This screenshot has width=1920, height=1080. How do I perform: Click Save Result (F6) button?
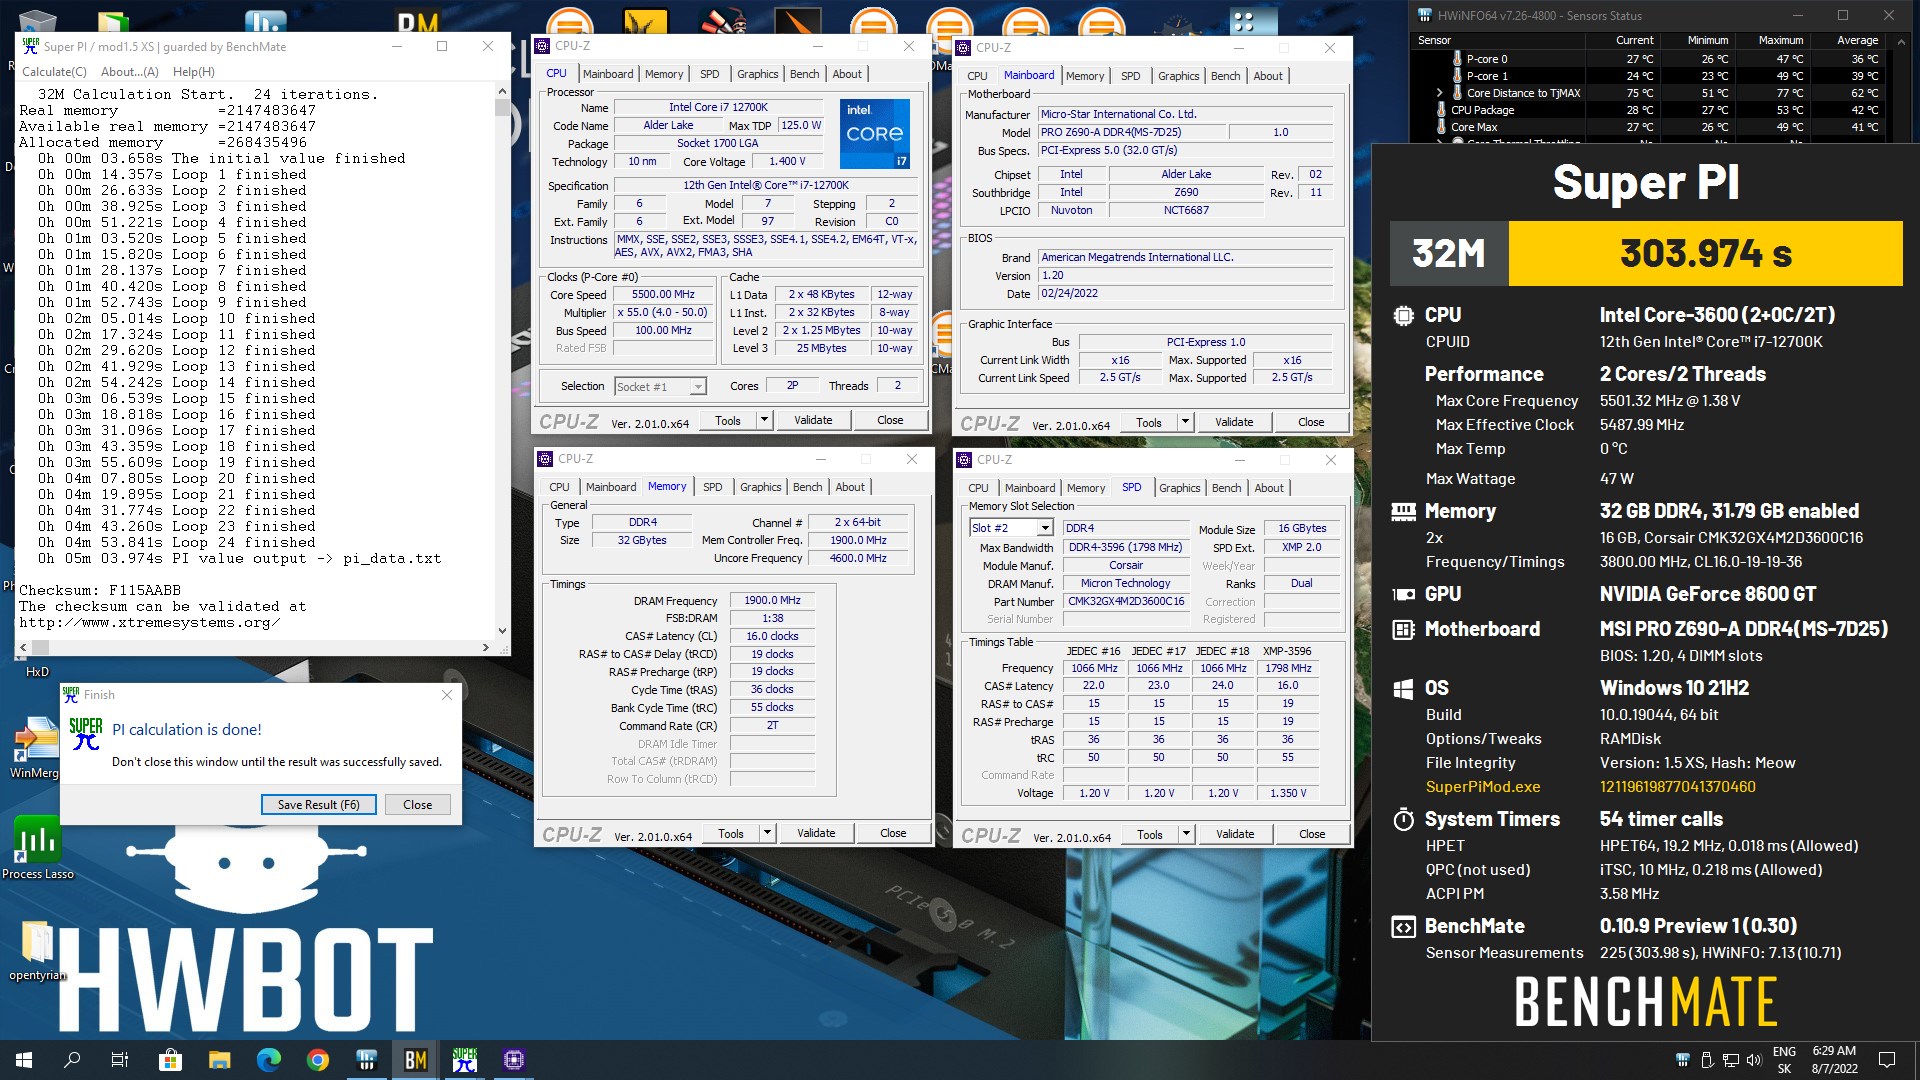pyautogui.click(x=319, y=805)
